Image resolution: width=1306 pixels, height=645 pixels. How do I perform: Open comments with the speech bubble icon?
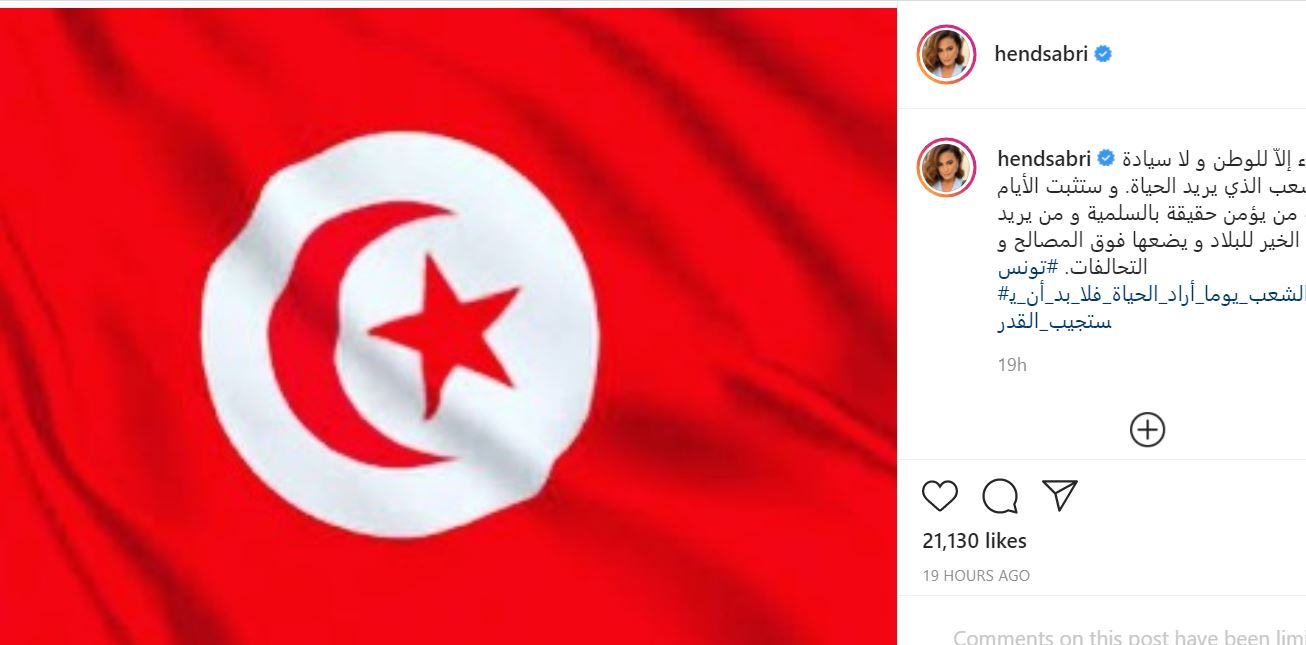999,496
